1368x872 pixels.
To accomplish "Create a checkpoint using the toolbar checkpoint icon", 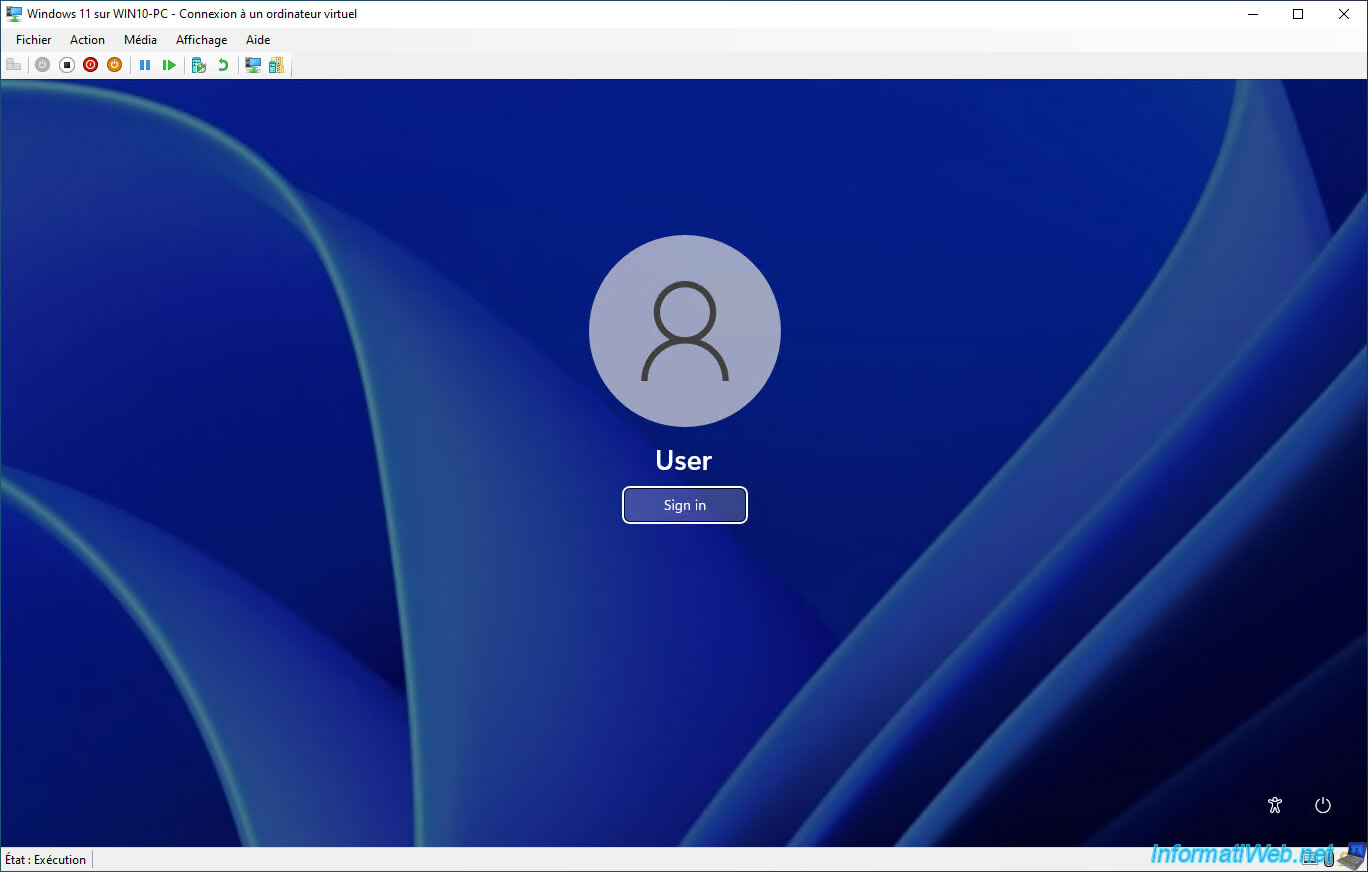I will coord(199,65).
